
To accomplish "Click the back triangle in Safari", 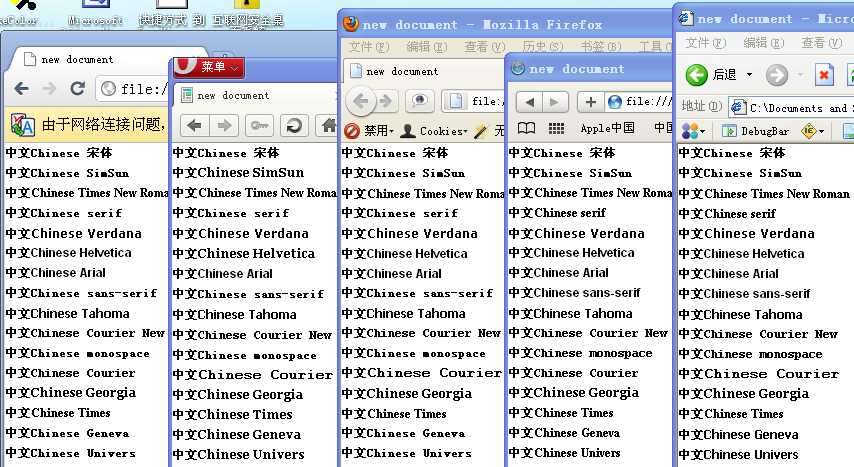I will (529, 101).
